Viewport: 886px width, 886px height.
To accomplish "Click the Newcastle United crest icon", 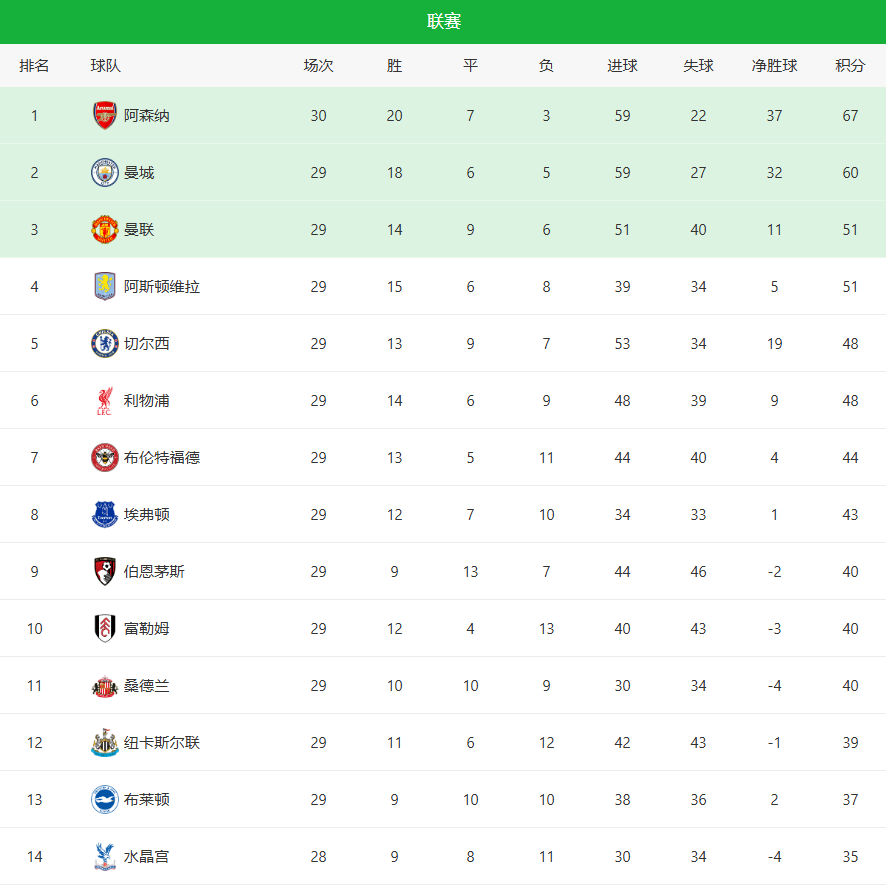I will coord(105,743).
